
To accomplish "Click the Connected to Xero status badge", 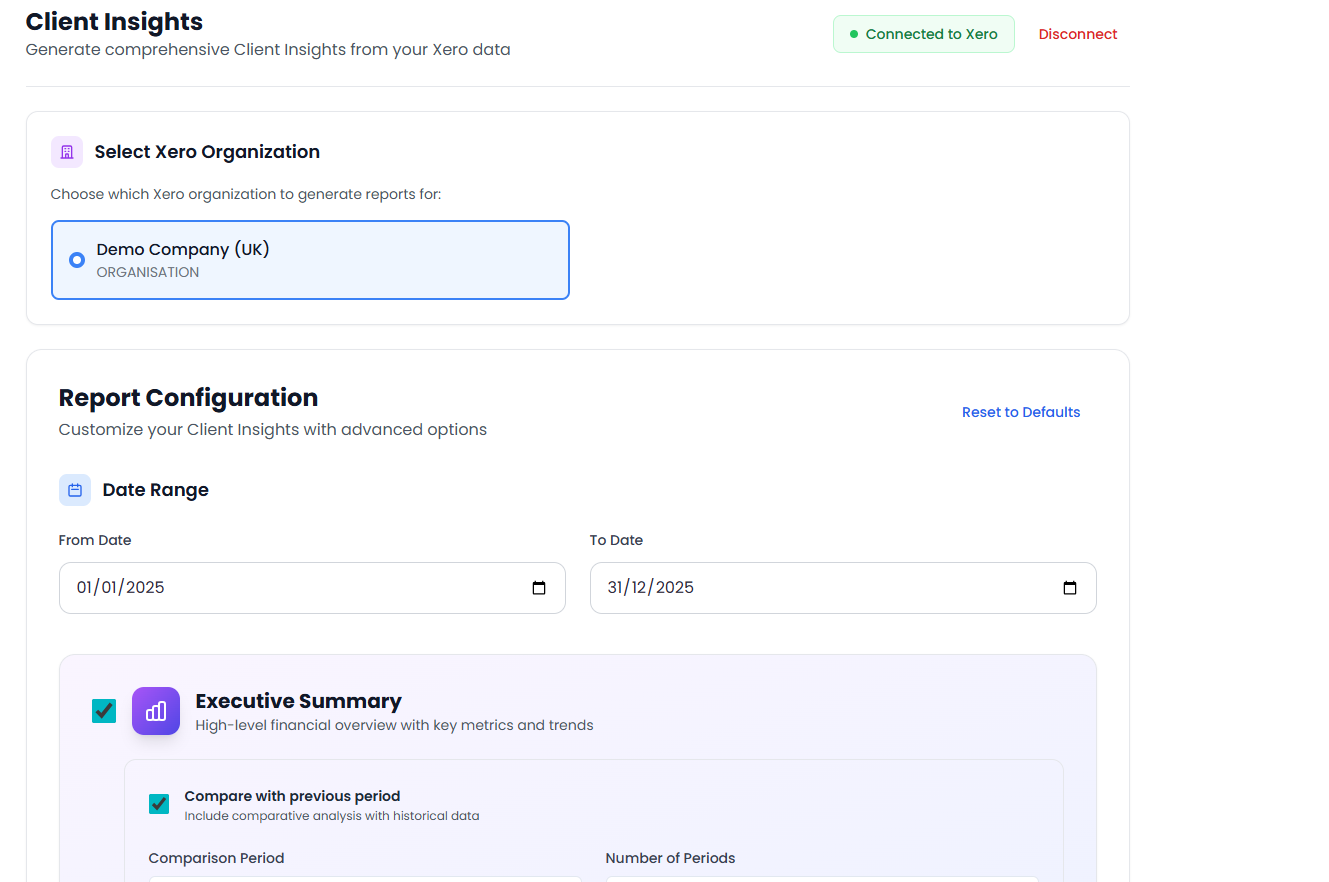I will coord(923,33).
